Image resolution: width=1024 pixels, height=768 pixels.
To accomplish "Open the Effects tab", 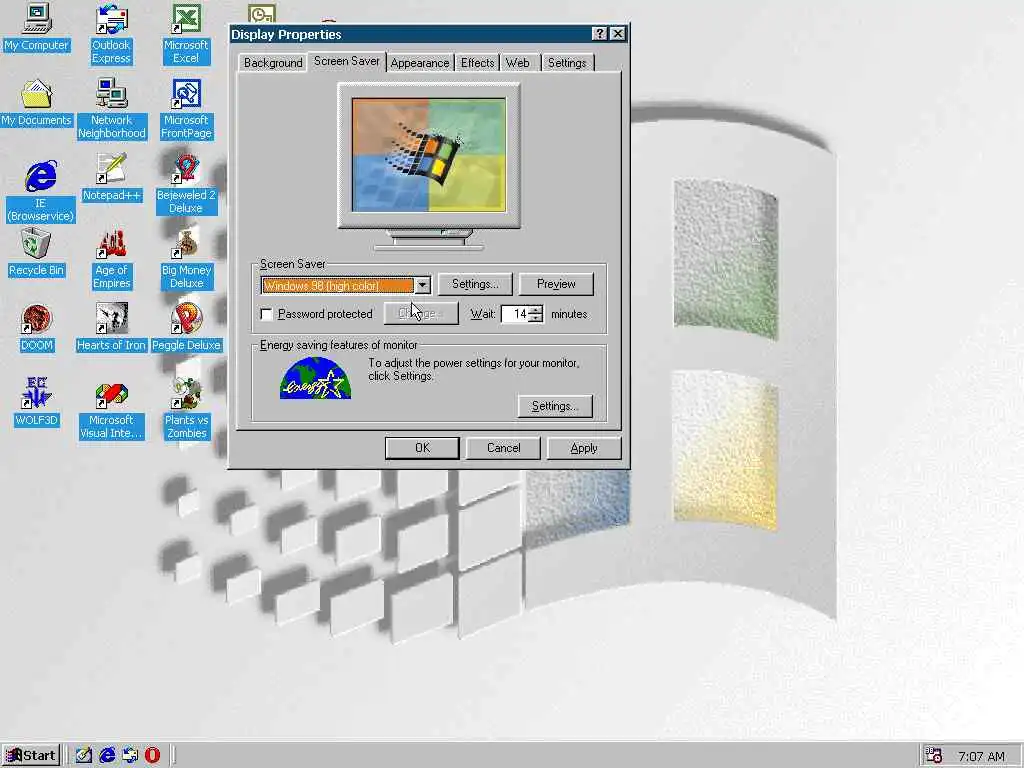I will [x=477, y=63].
